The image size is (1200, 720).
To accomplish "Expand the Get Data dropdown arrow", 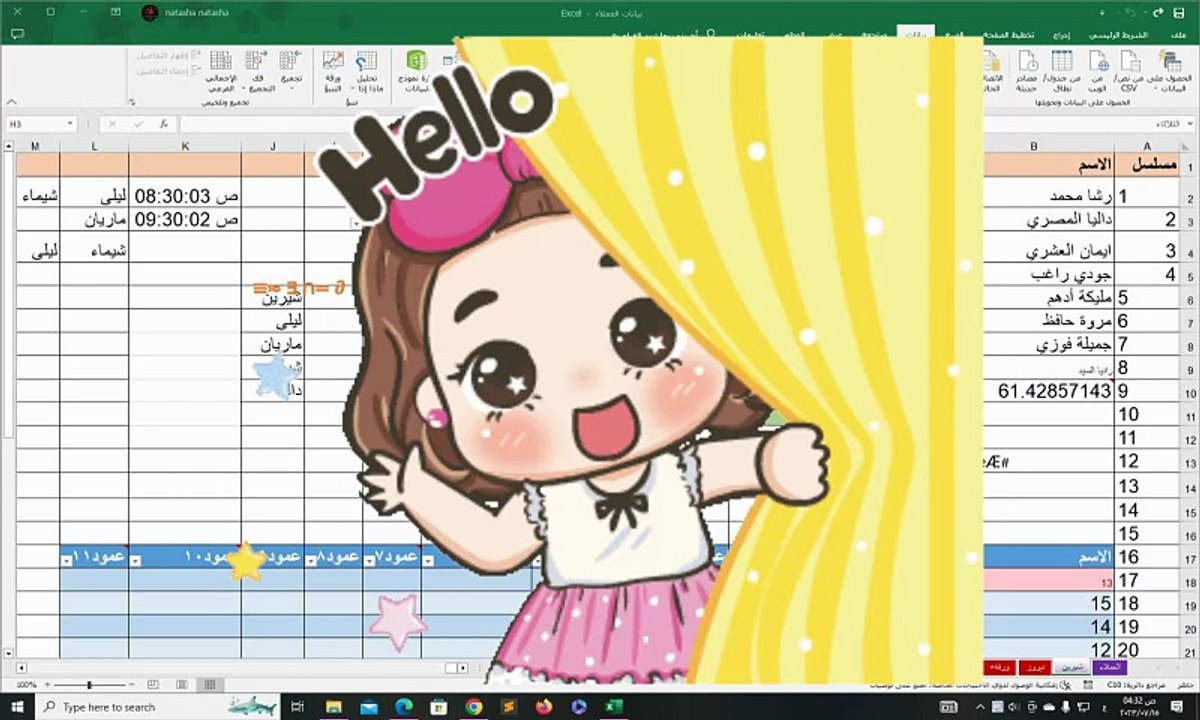I will 1158,89.
